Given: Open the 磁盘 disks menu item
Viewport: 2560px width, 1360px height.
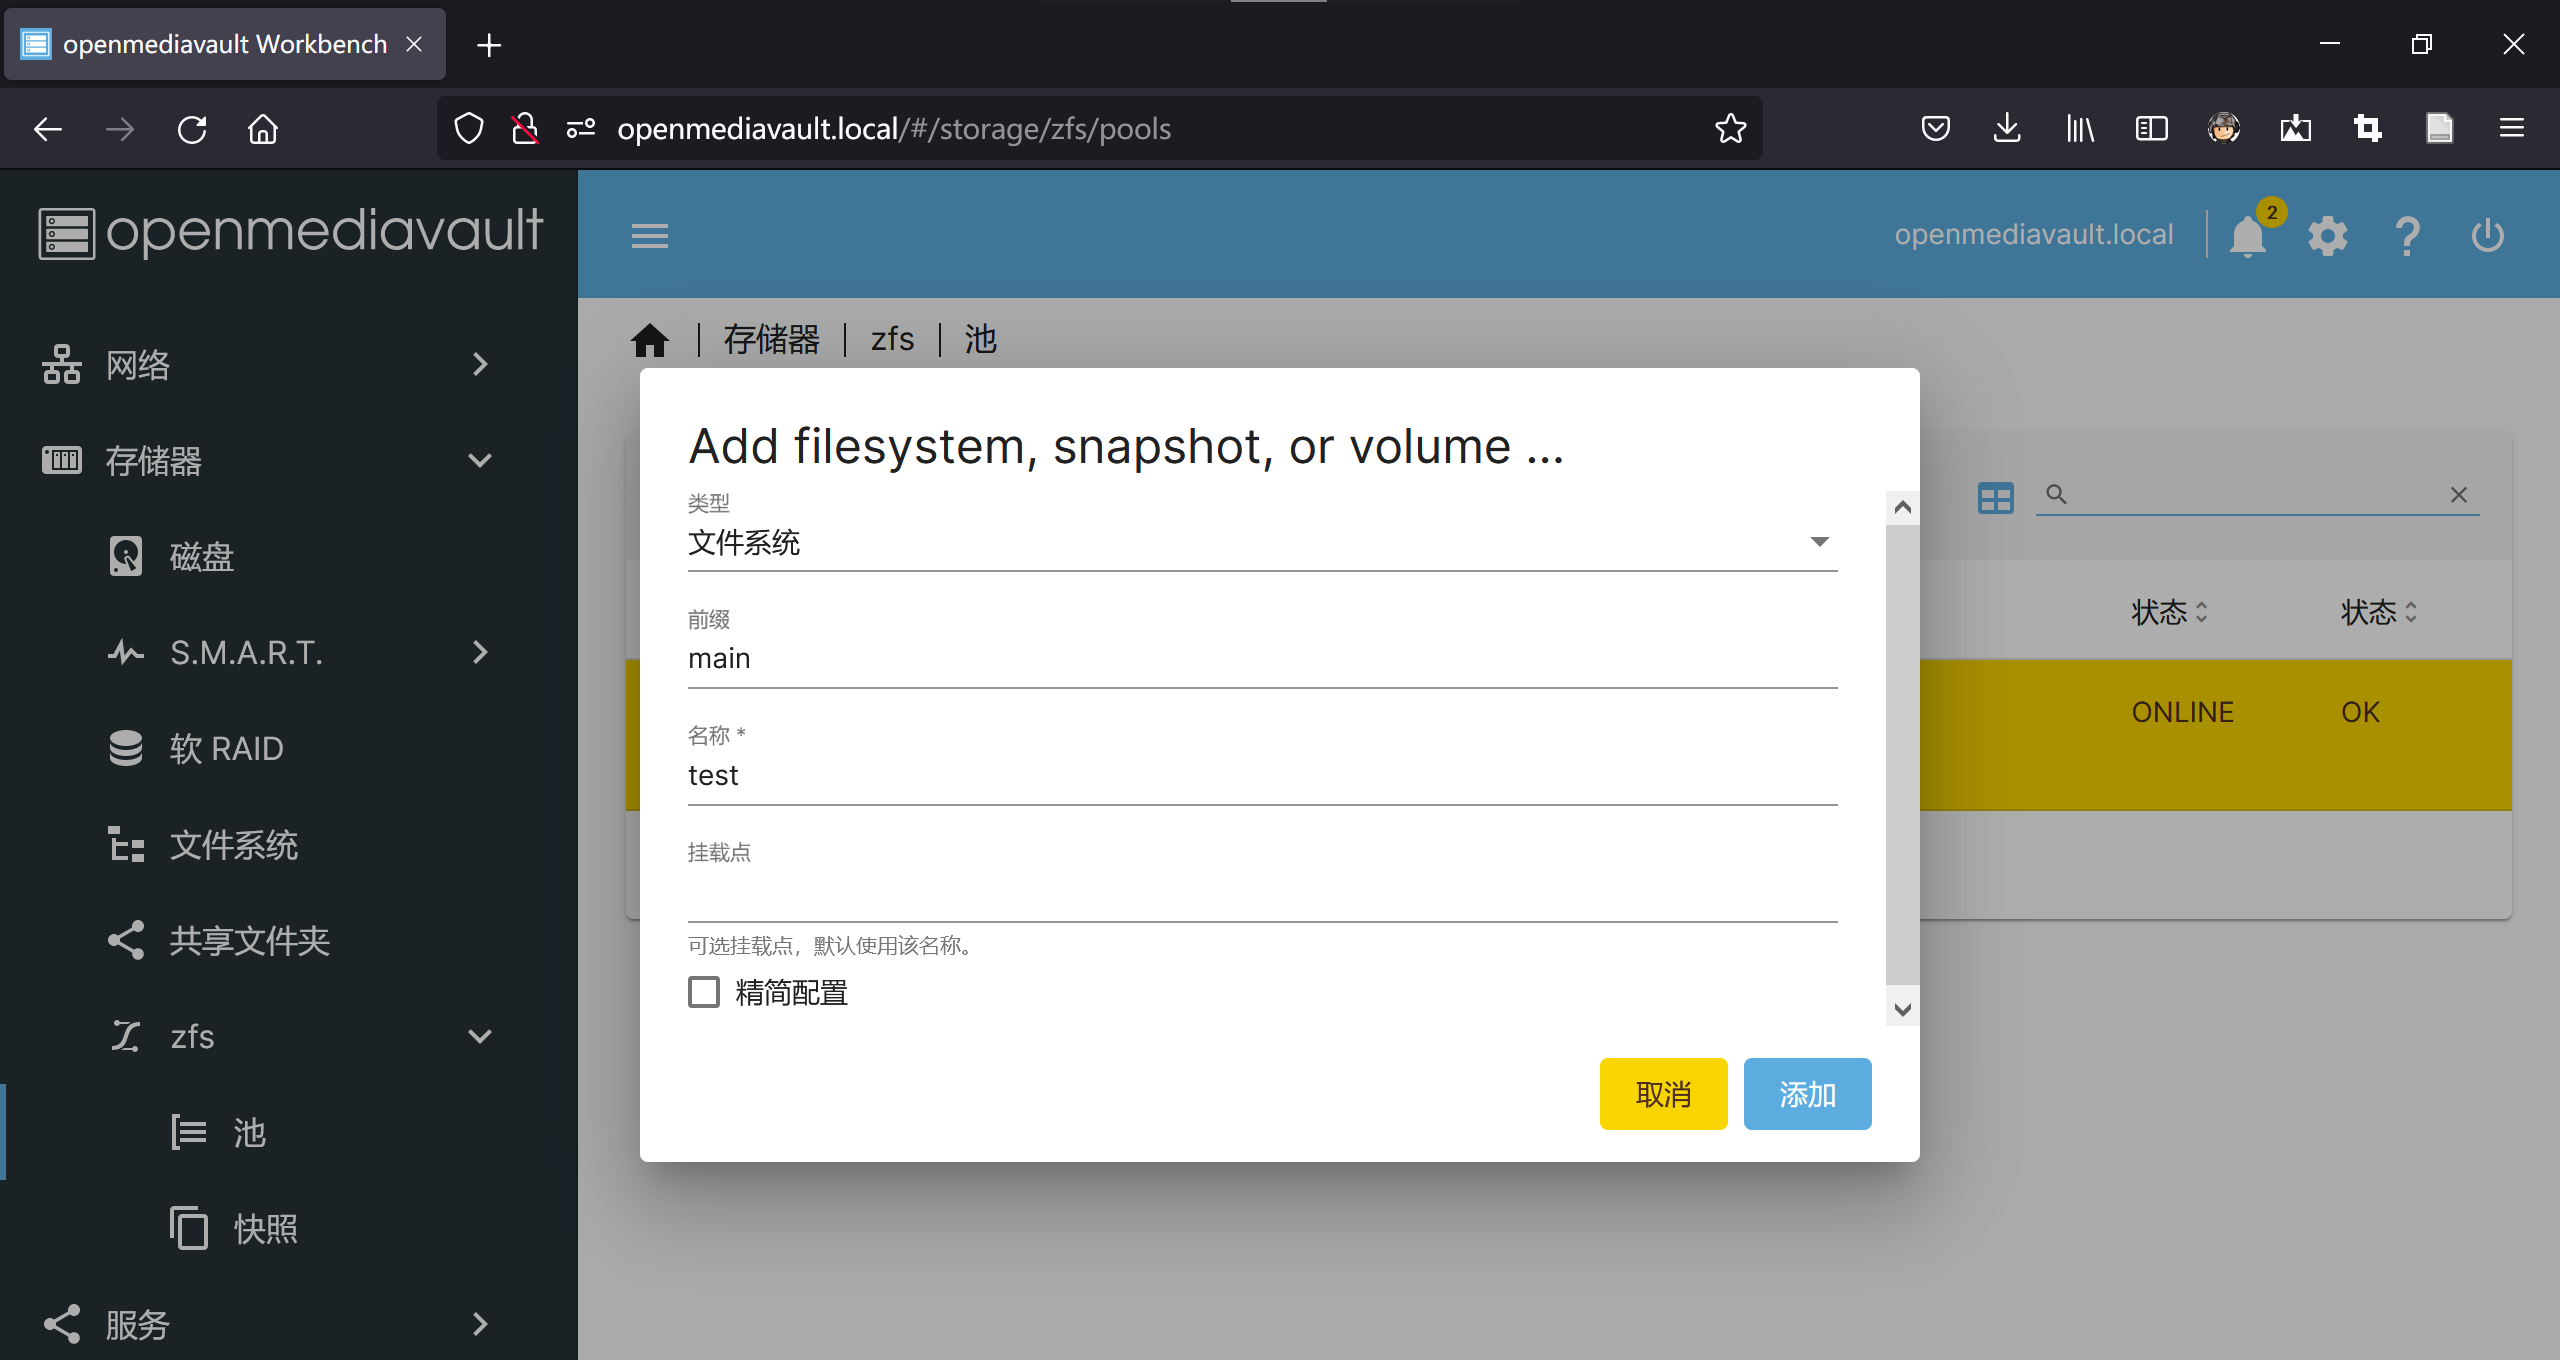Looking at the screenshot, I should click(x=200, y=557).
